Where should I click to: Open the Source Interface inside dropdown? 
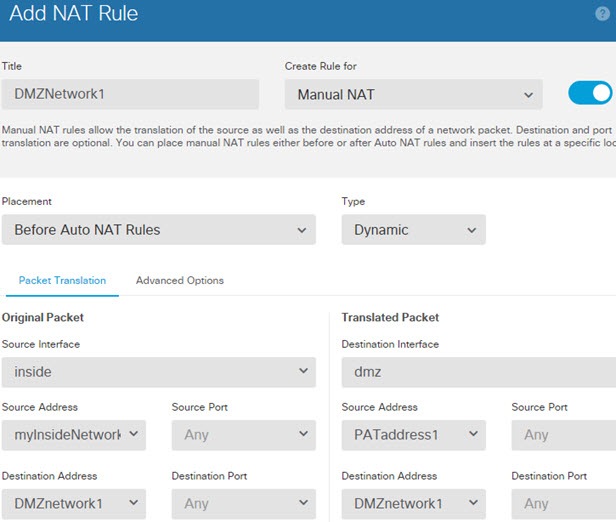coord(159,372)
